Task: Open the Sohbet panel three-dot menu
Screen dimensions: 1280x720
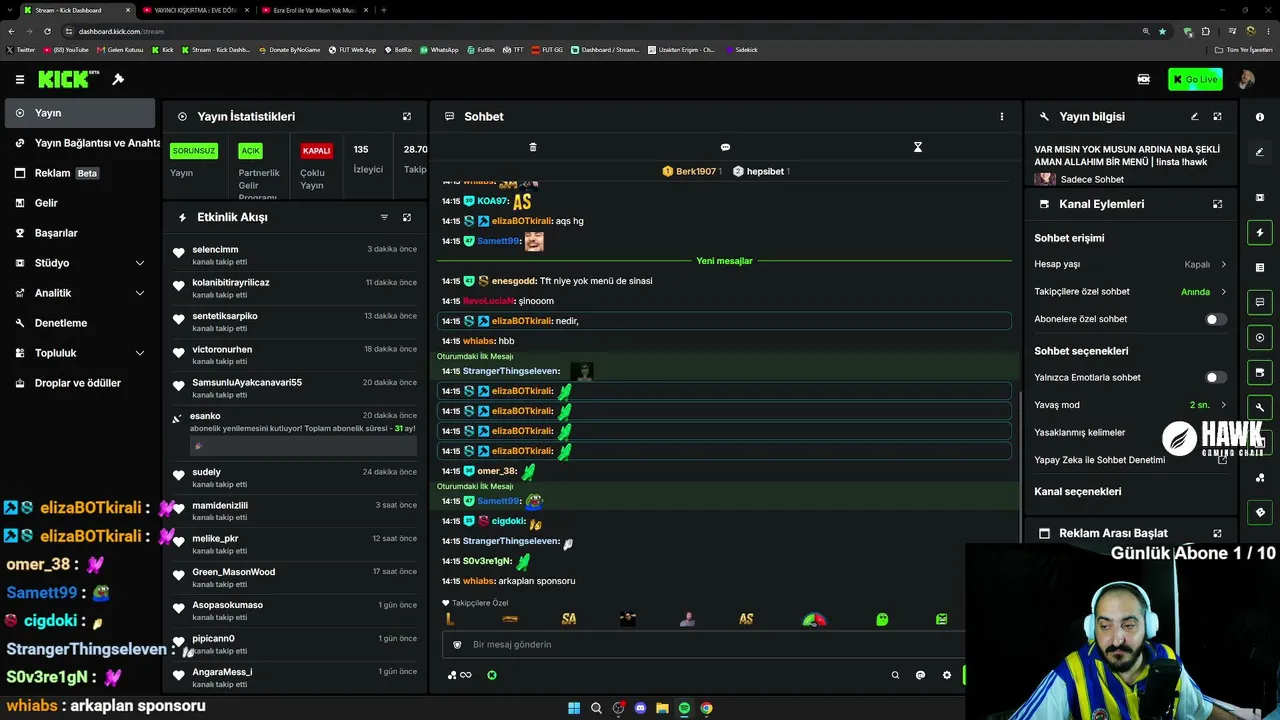Action: (1002, 116)
